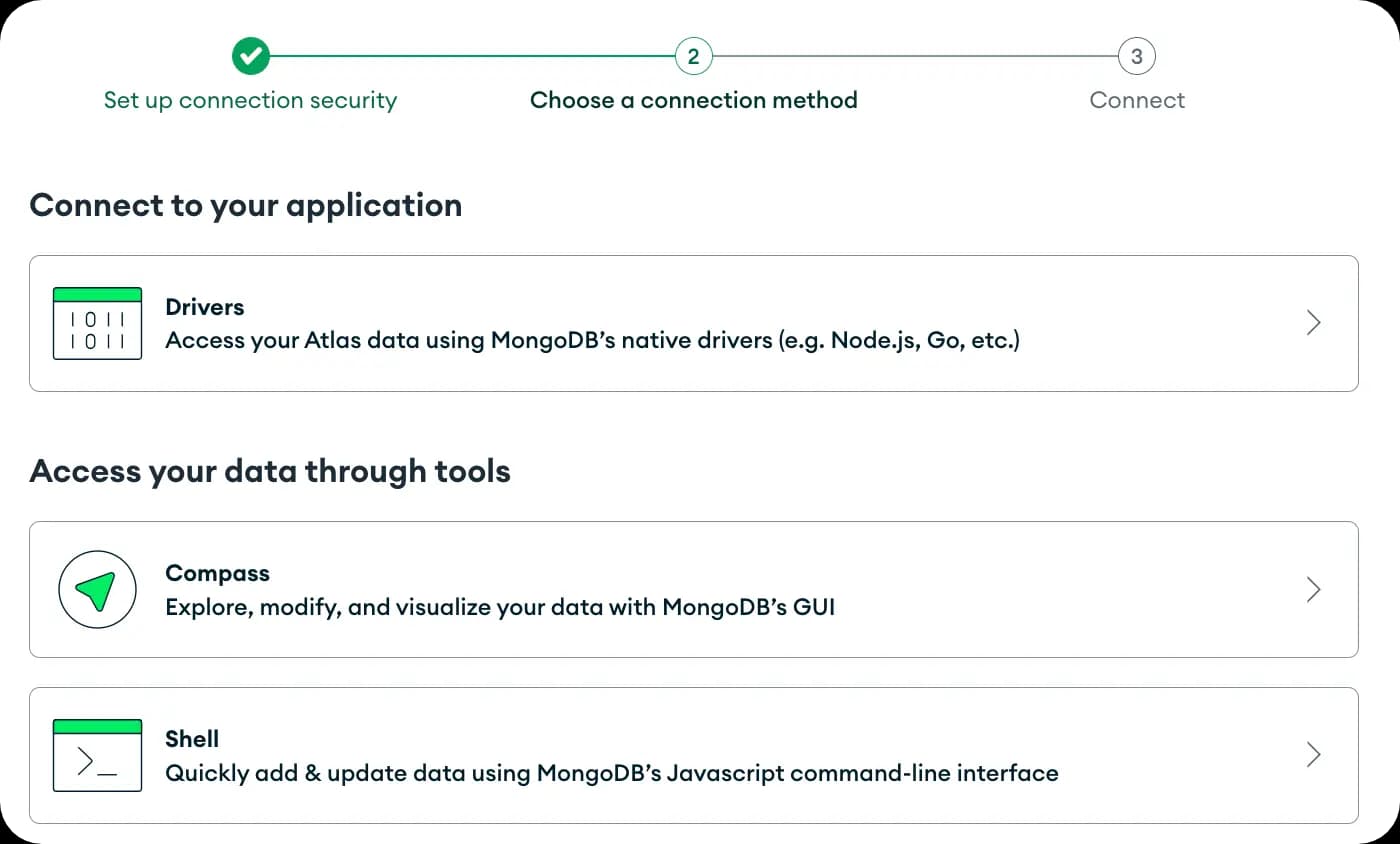Image resolution: width=1400 pixels, height=844 pixels.
Task: Click the Connect to your application heading
Action: click(246, 205)
